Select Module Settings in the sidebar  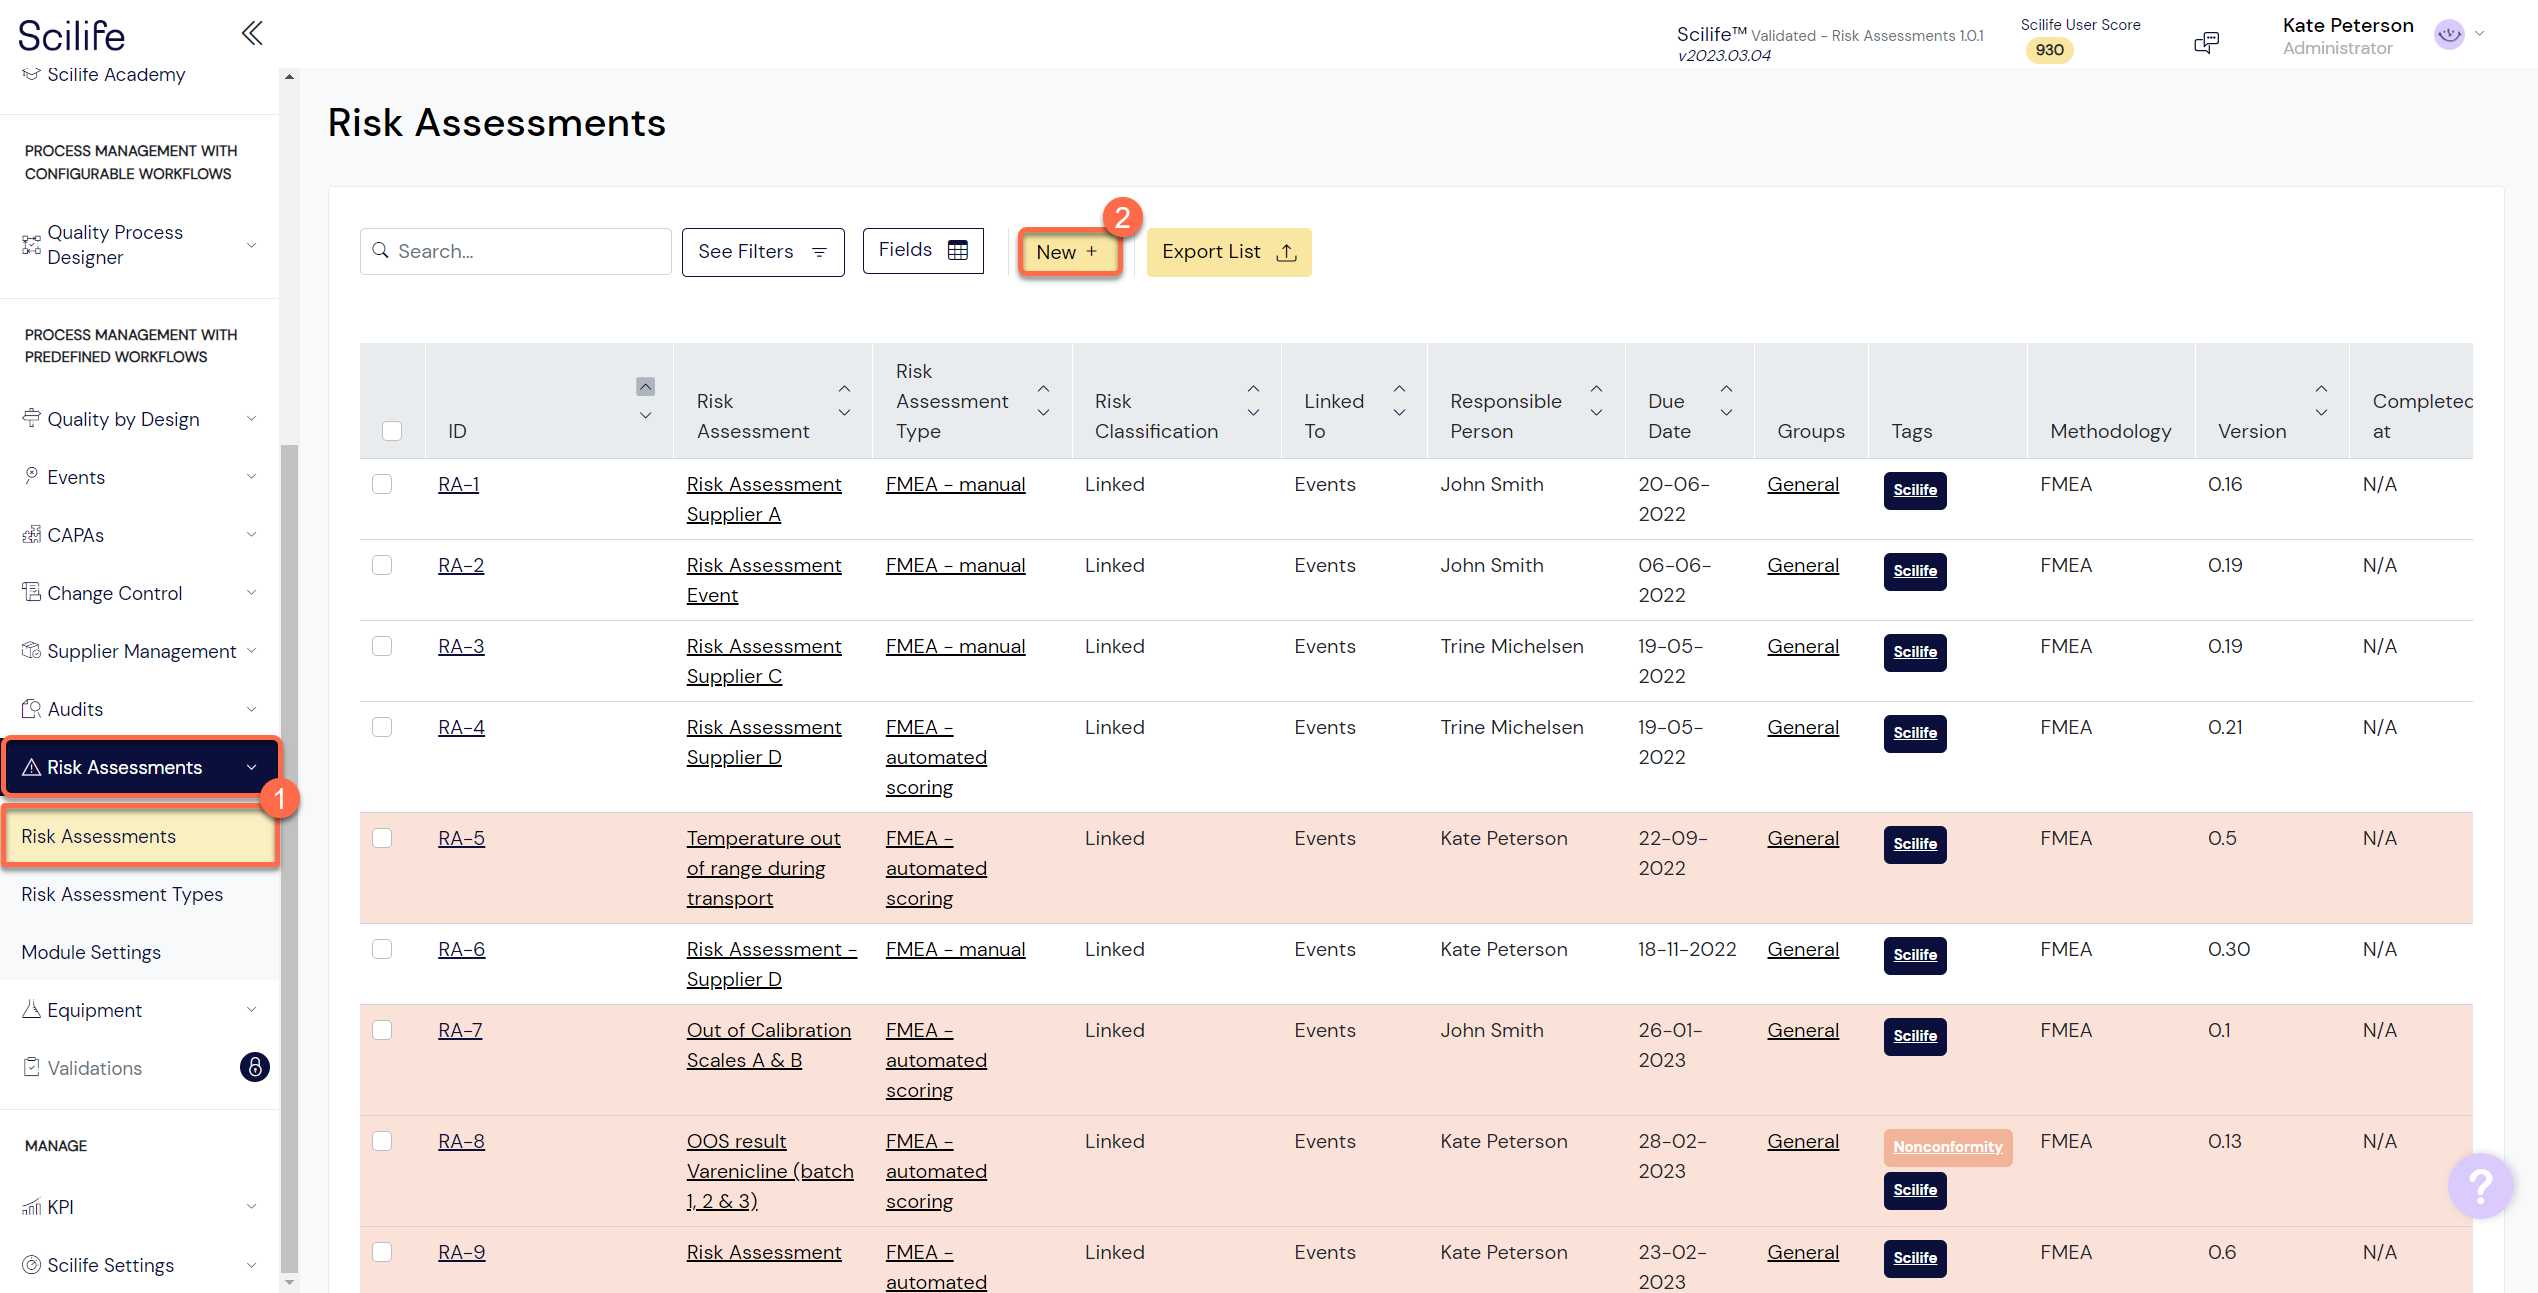pyautogui.click(x=91, y=952)
